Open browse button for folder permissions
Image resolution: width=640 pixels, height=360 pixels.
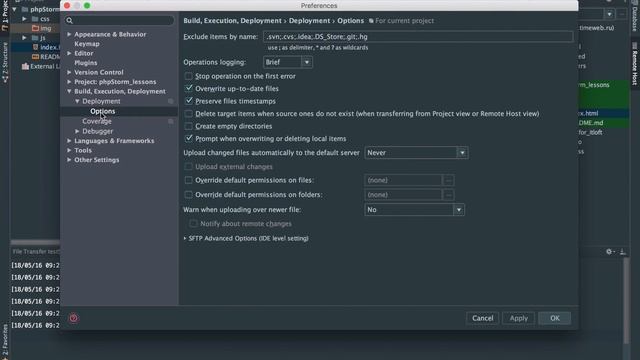tap(448, 195)
